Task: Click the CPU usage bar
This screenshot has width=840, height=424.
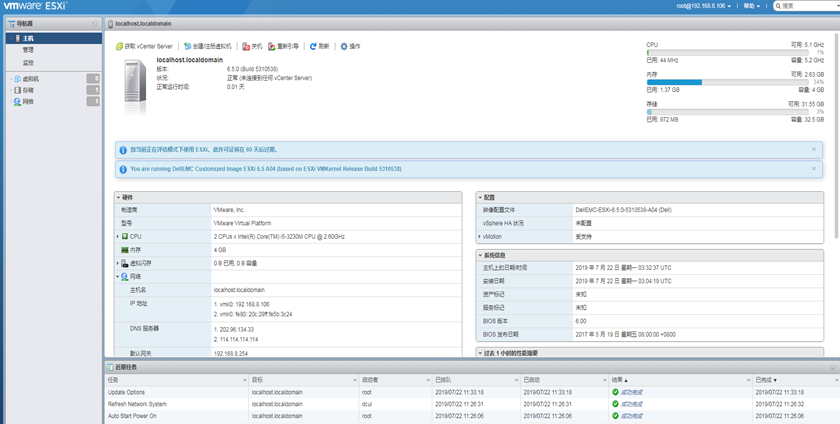Action: click(728, 53)
